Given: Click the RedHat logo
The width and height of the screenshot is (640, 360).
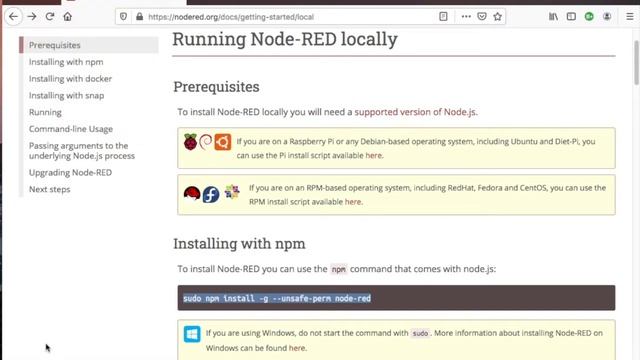Looking at the screenshot, I should coord(192,193).
